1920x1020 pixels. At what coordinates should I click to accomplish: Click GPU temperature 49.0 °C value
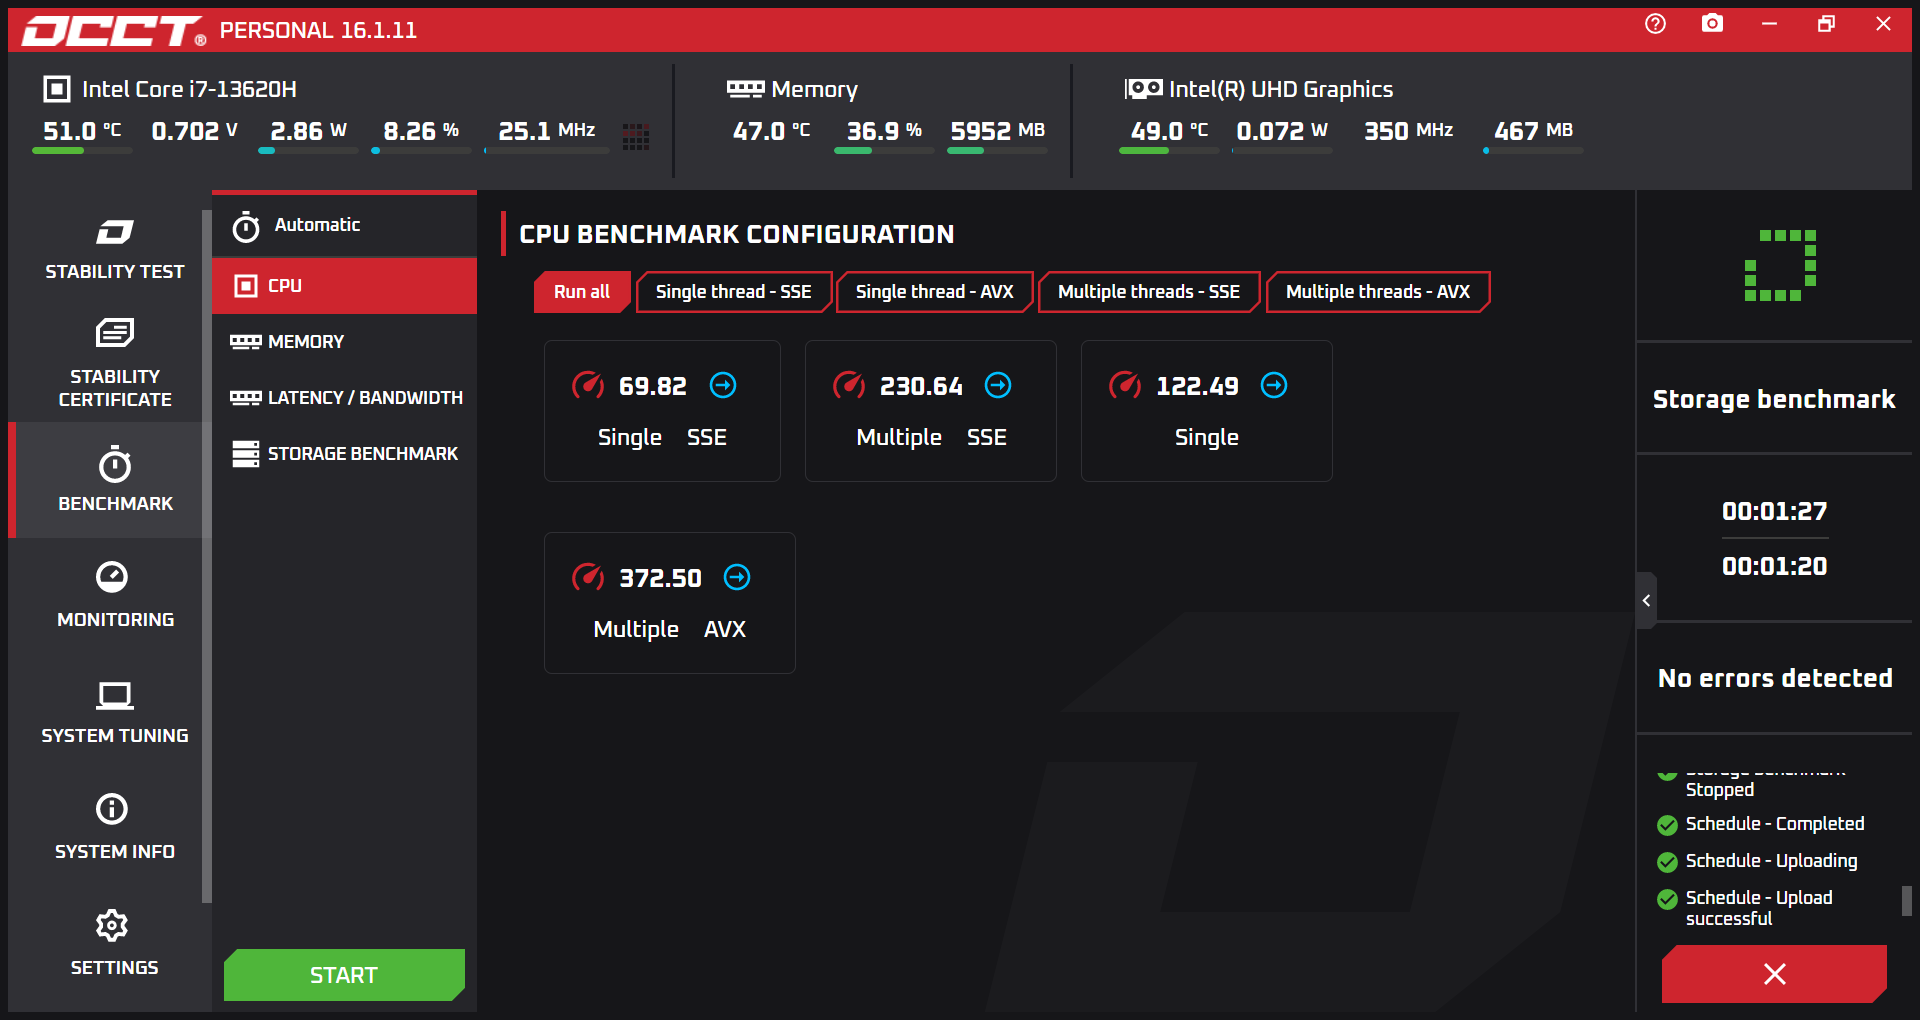pos(1169,131)
